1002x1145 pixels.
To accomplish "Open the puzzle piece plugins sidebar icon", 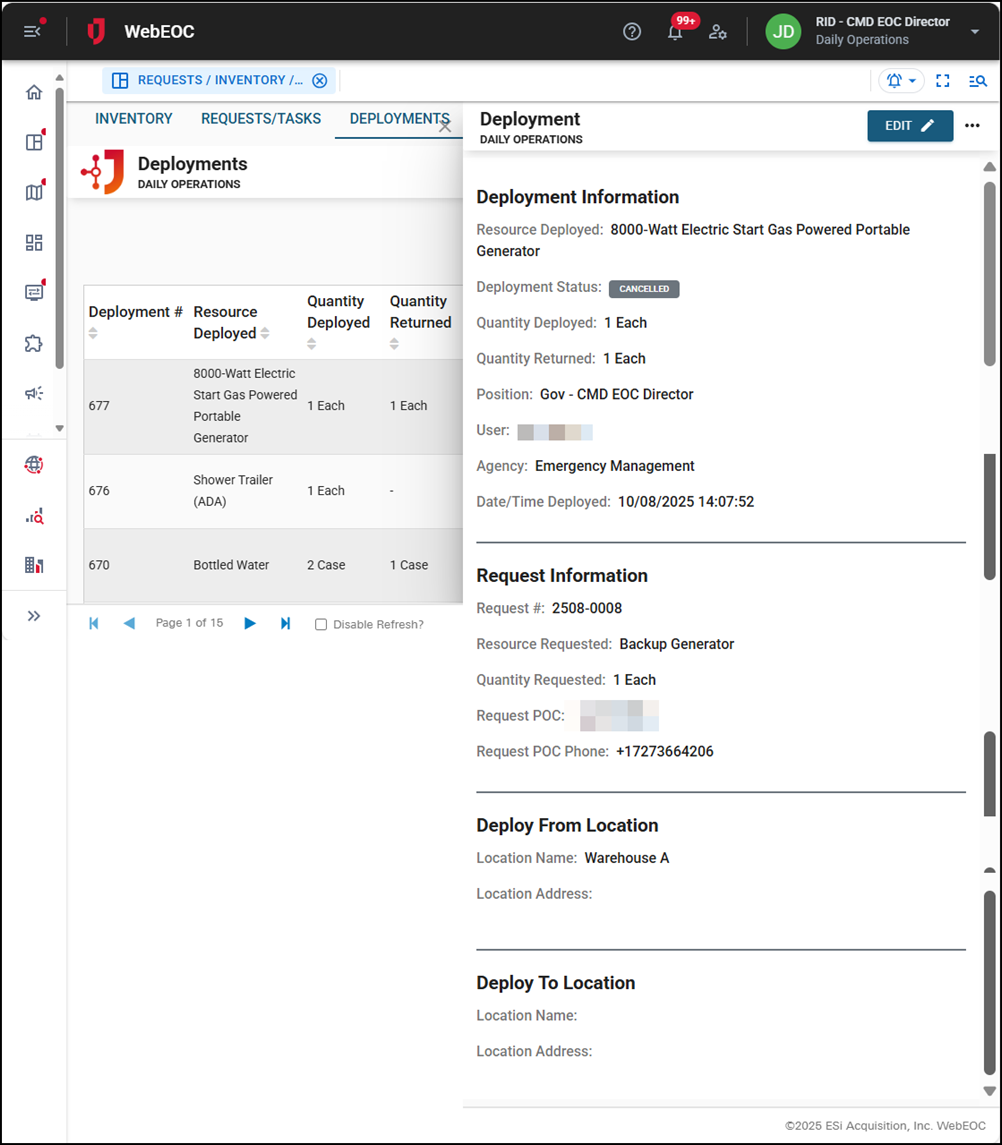I will pos(34,343).
